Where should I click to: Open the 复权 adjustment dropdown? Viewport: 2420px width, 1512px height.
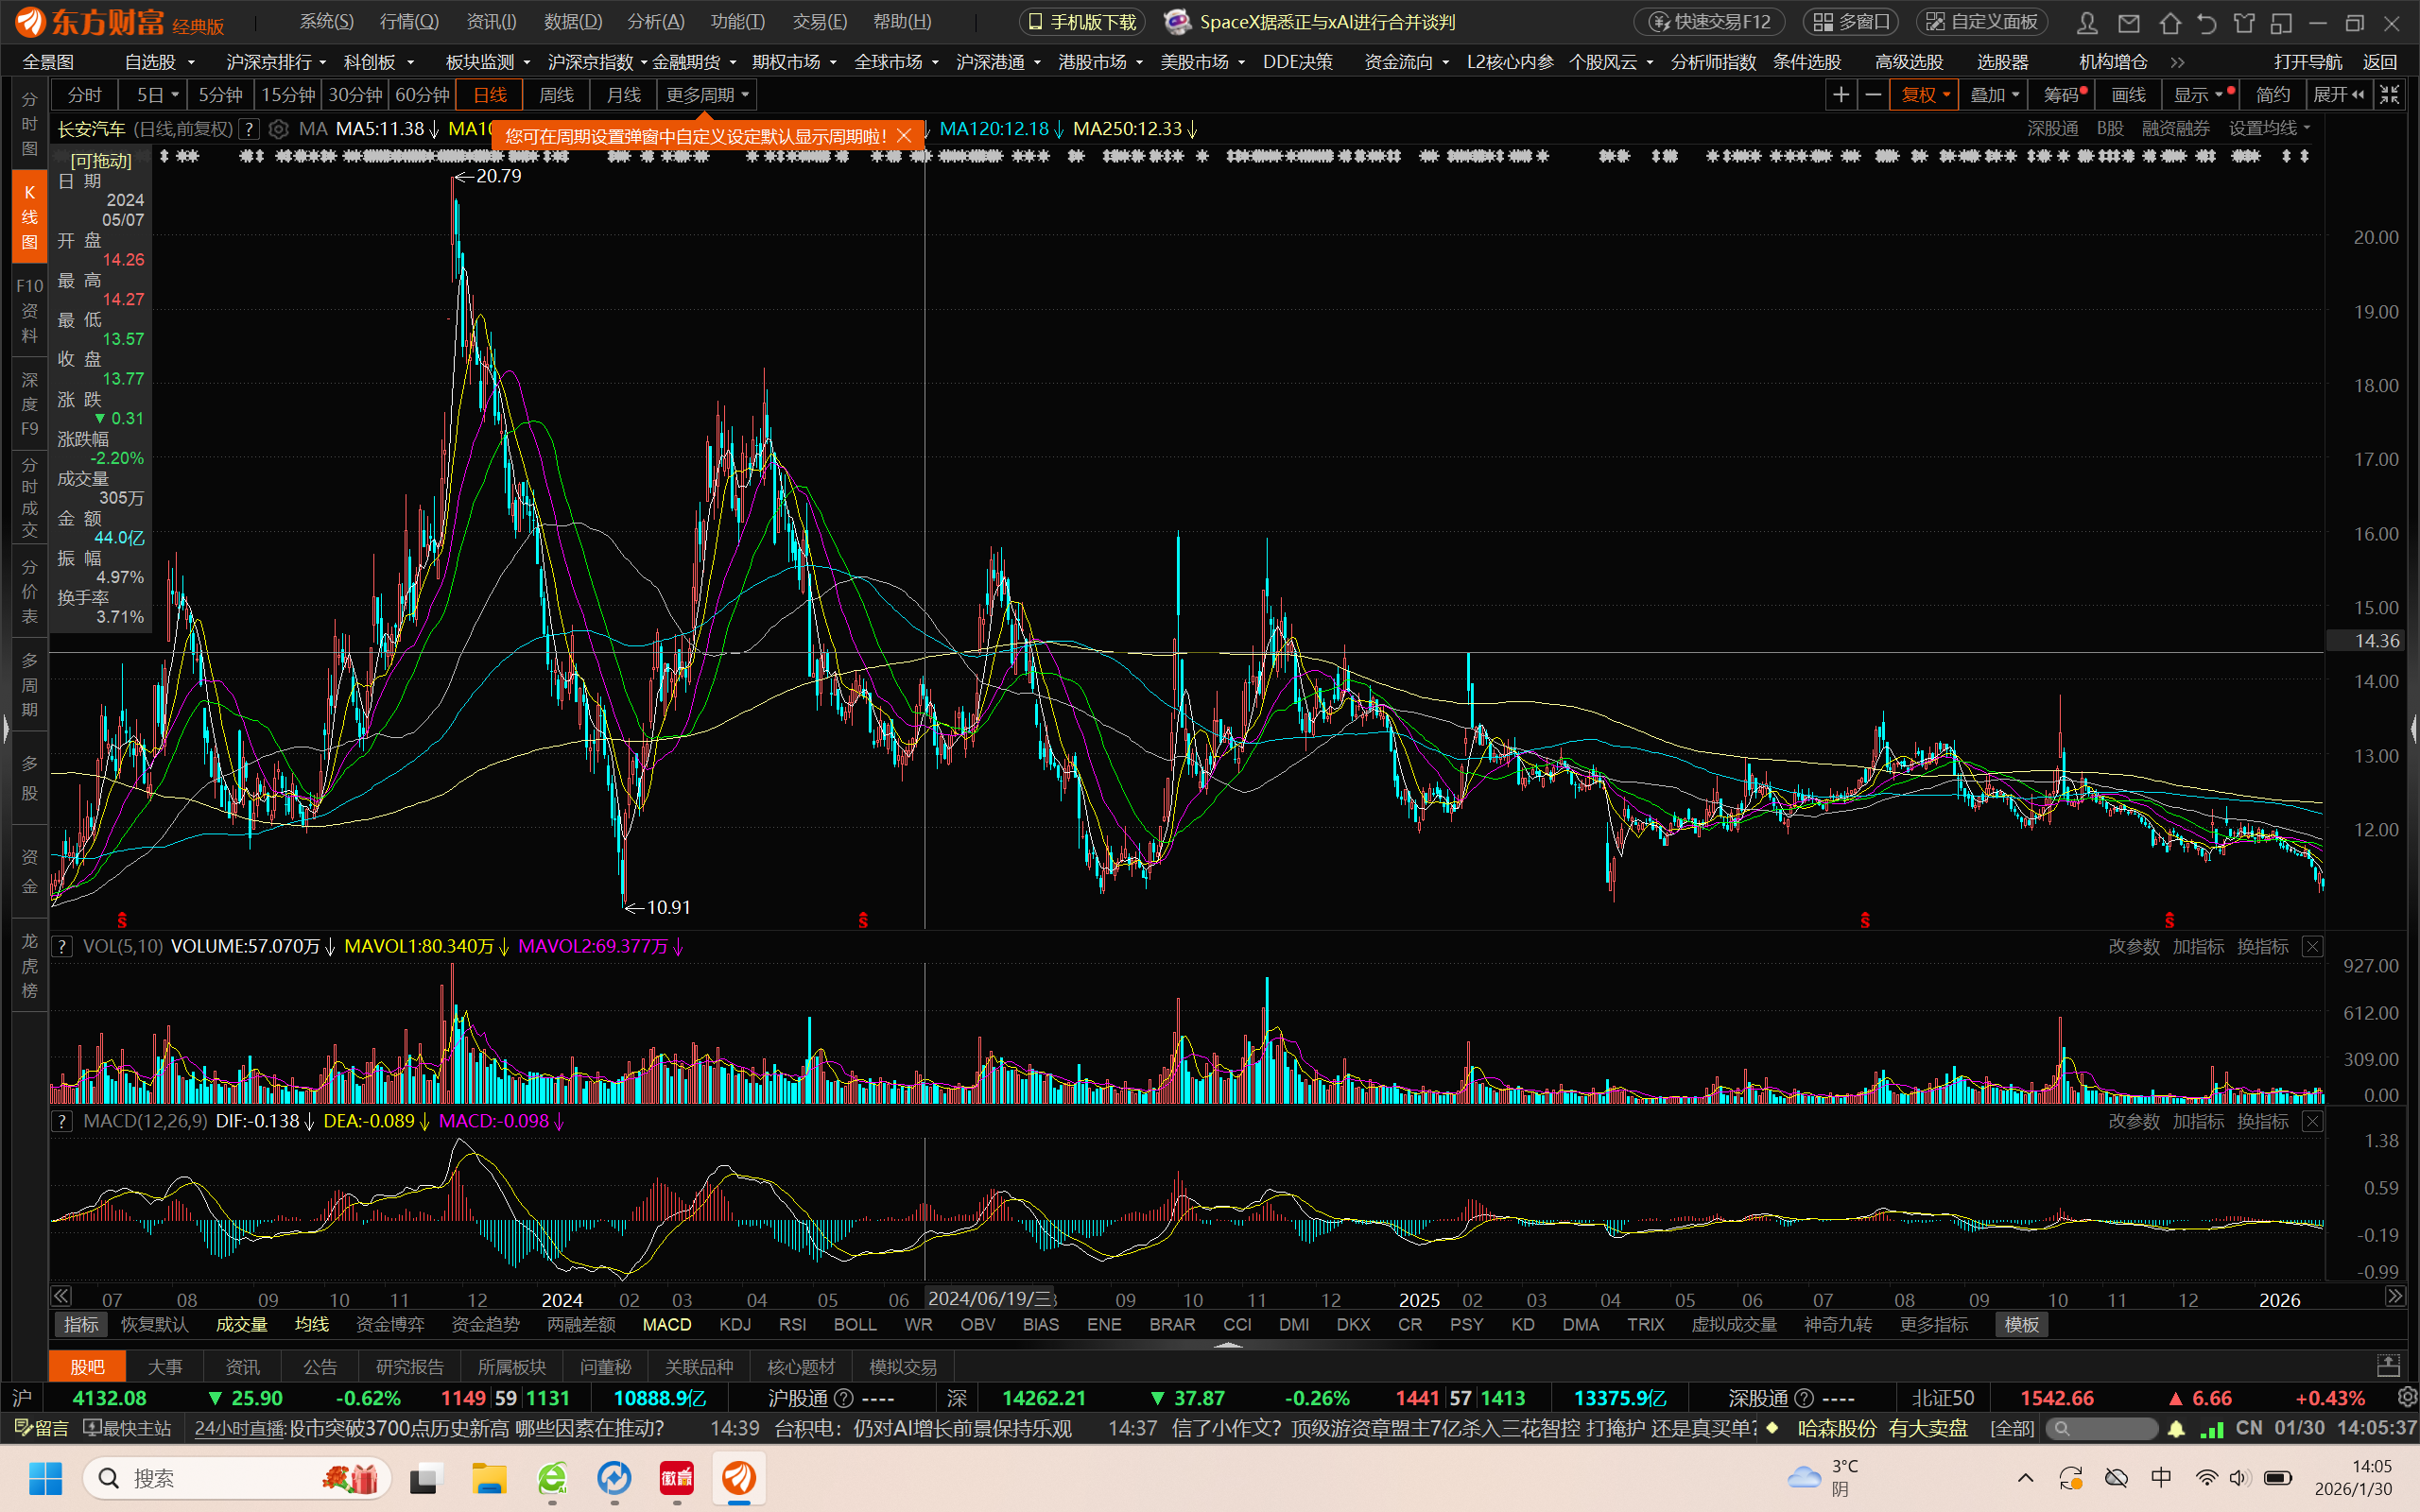[x=1924, y=95]
